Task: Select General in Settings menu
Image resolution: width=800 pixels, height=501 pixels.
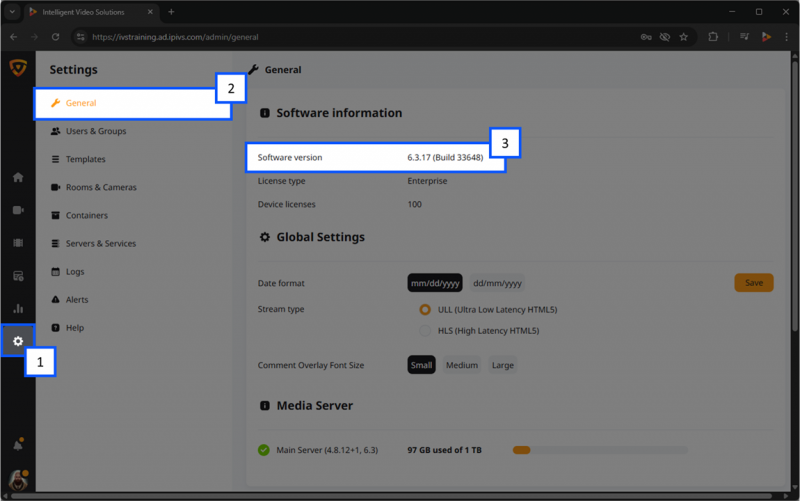Action: pyautogui.click(x=133, y=103)
